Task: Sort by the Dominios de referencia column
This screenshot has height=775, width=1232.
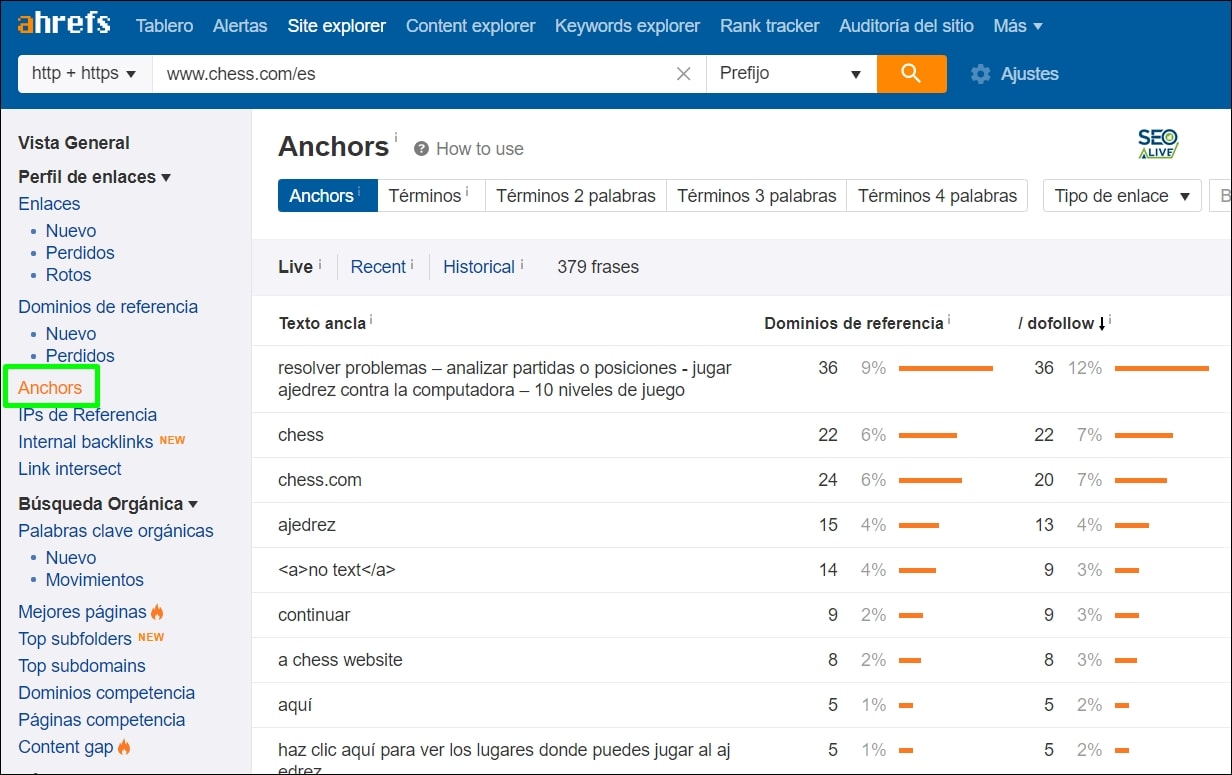Action: pos(855,323)
